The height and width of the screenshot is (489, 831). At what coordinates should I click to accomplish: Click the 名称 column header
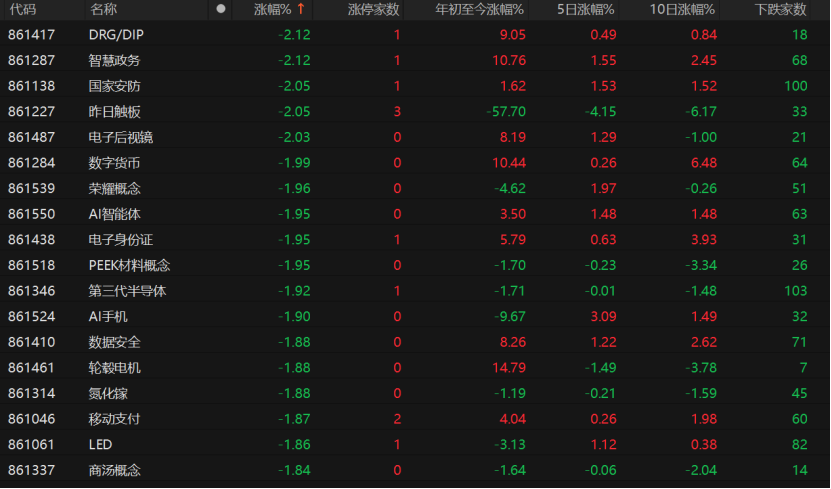[103, 9]
